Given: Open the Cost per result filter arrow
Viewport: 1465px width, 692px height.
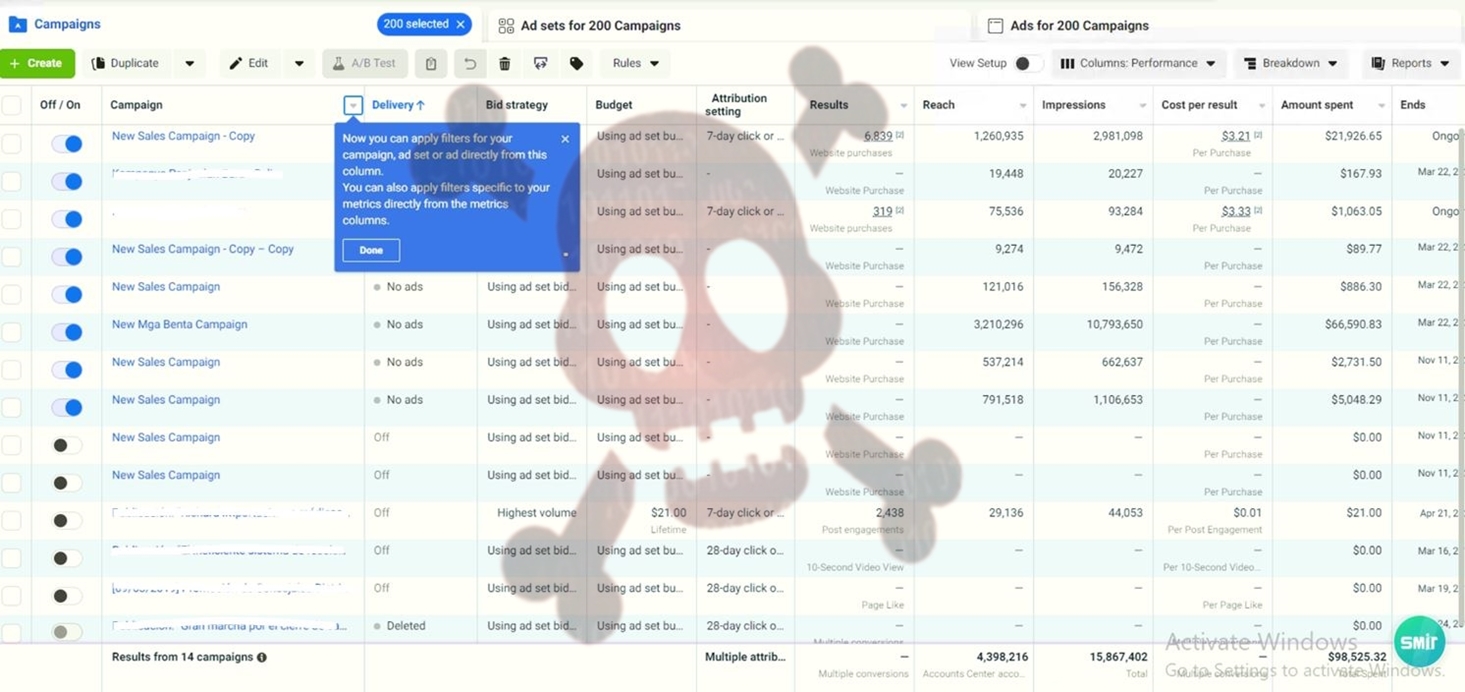Looking at the screenshot, I should pyautogui.click(x=1262, y=105).
